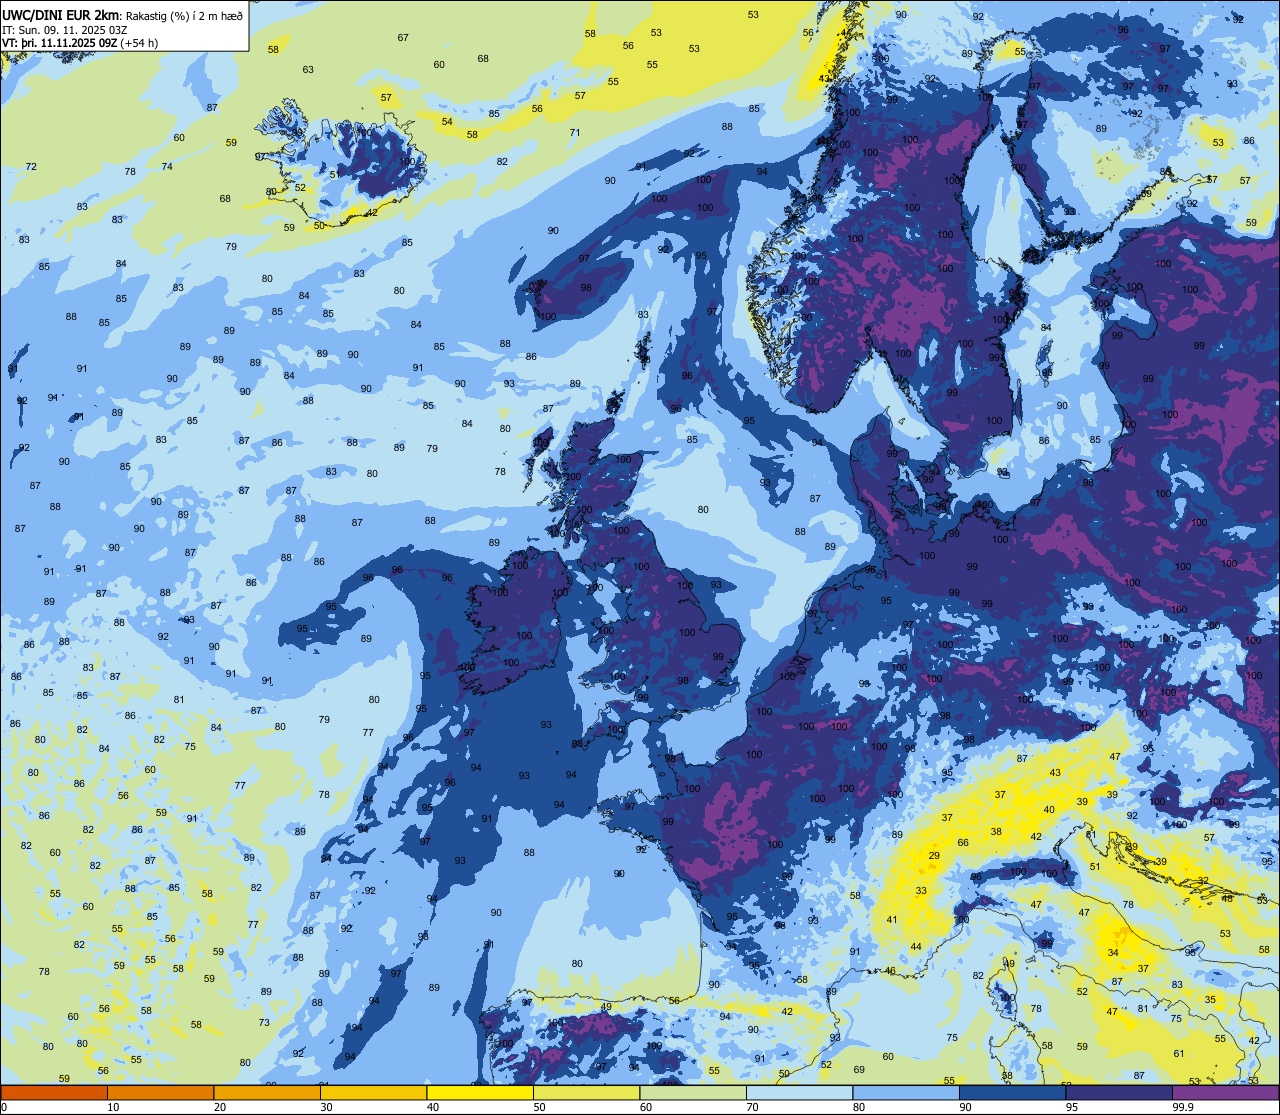Click the humidity value '67' near the top
This screenshot has width=1280, height=1115.
[403, 37]
